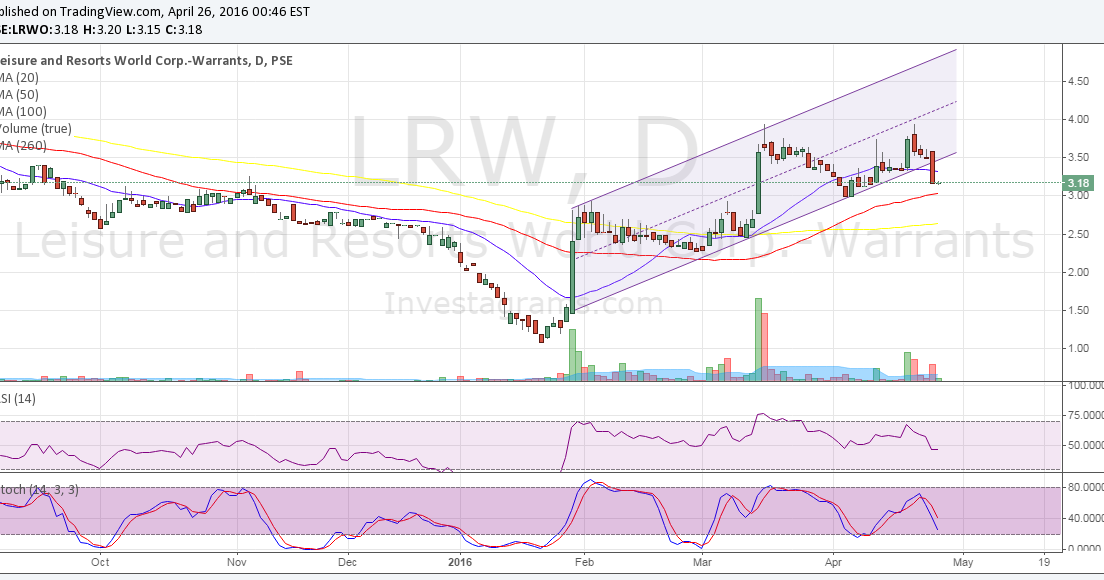
Task: Click the Oct label on time axis
Action: (x=101, y=562)
